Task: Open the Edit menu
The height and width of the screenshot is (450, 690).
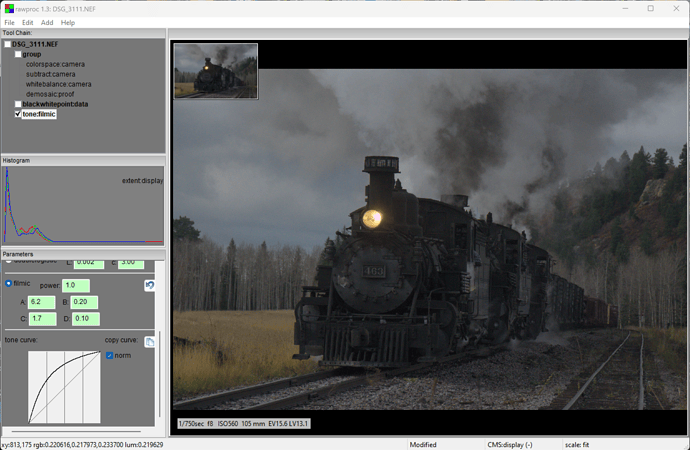Action: [x=28, y=22]
